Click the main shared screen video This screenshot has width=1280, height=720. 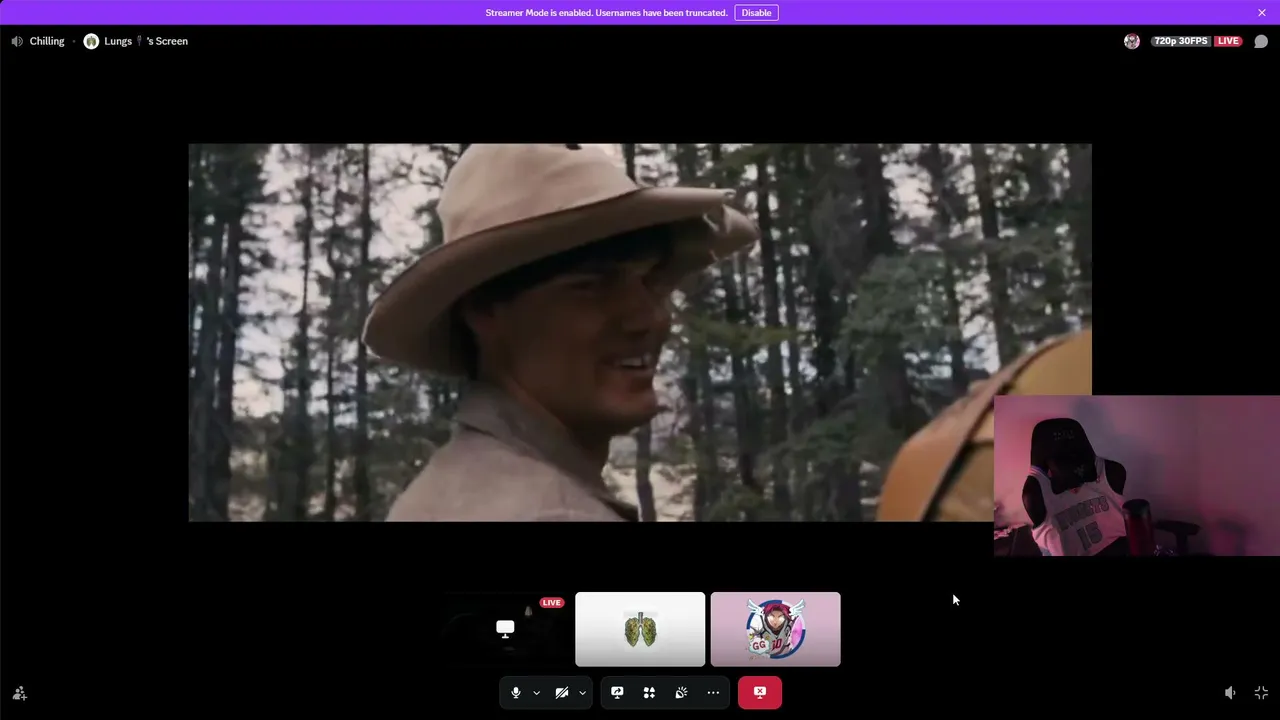point(640,332)
